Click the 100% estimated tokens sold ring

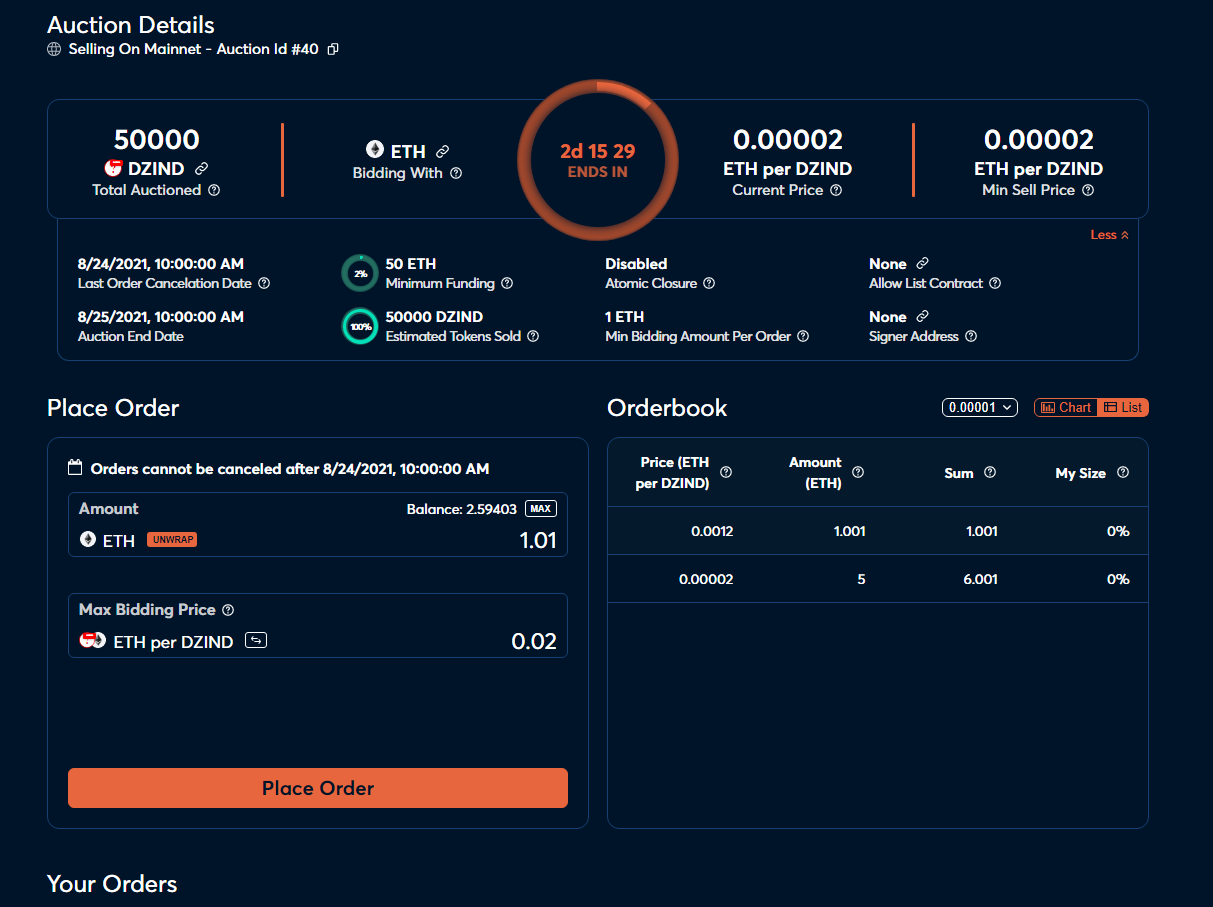(360, 326)
